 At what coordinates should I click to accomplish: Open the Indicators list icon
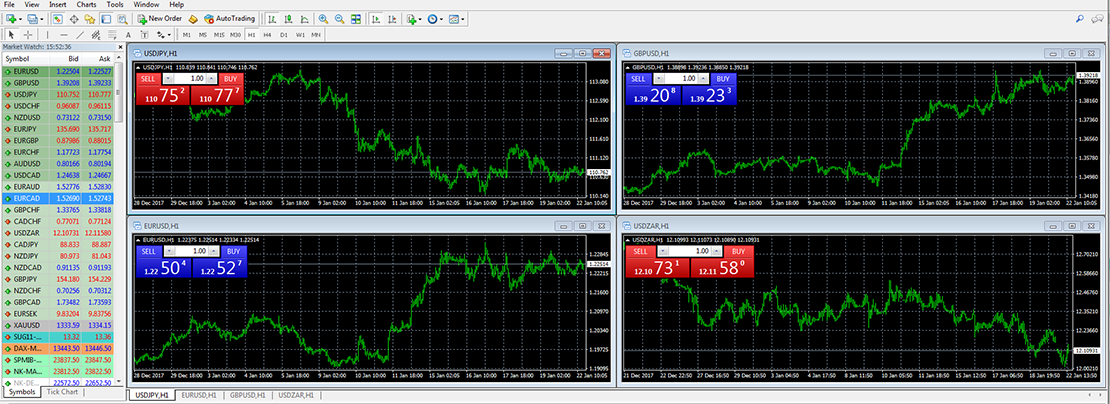point(412,18)
